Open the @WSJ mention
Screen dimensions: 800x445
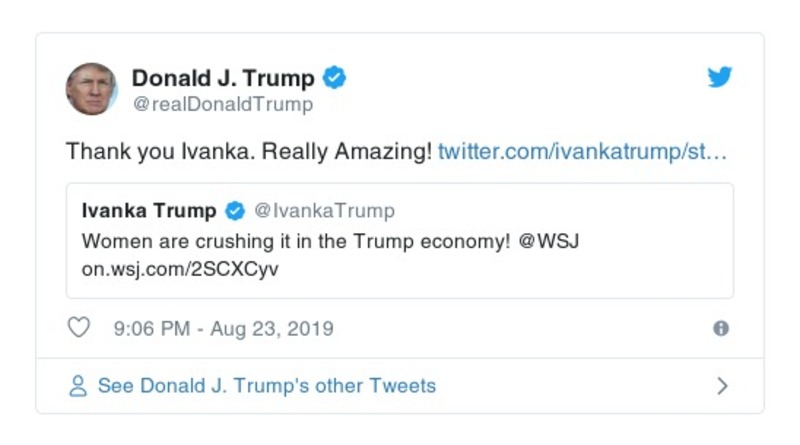(541, 241)
